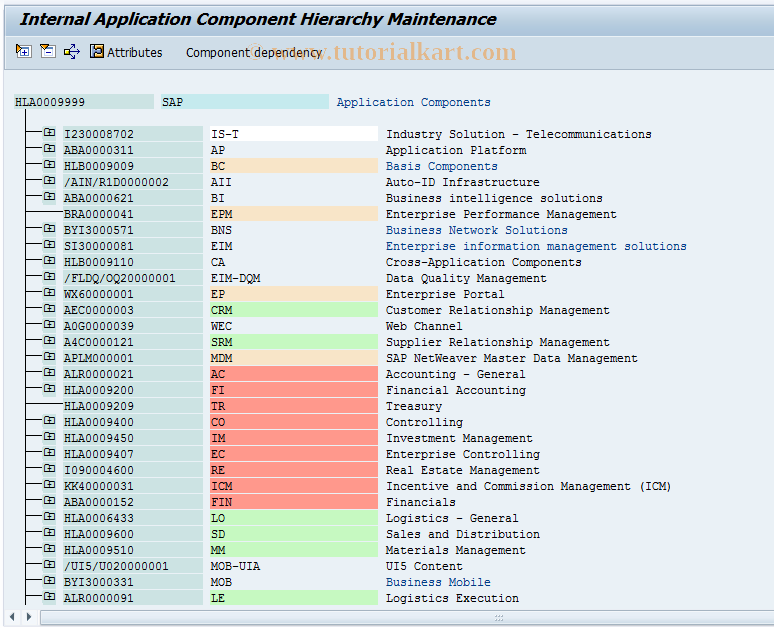Expand the FI Financial Accounting node
Viewport: 774px width, 628px height.
[x=49, y=389]
